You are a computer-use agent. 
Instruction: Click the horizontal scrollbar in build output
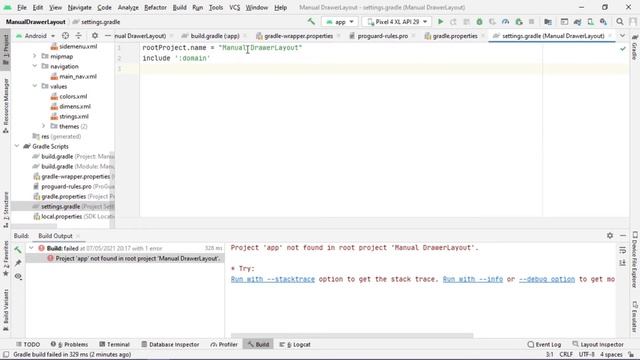[352, 336]
